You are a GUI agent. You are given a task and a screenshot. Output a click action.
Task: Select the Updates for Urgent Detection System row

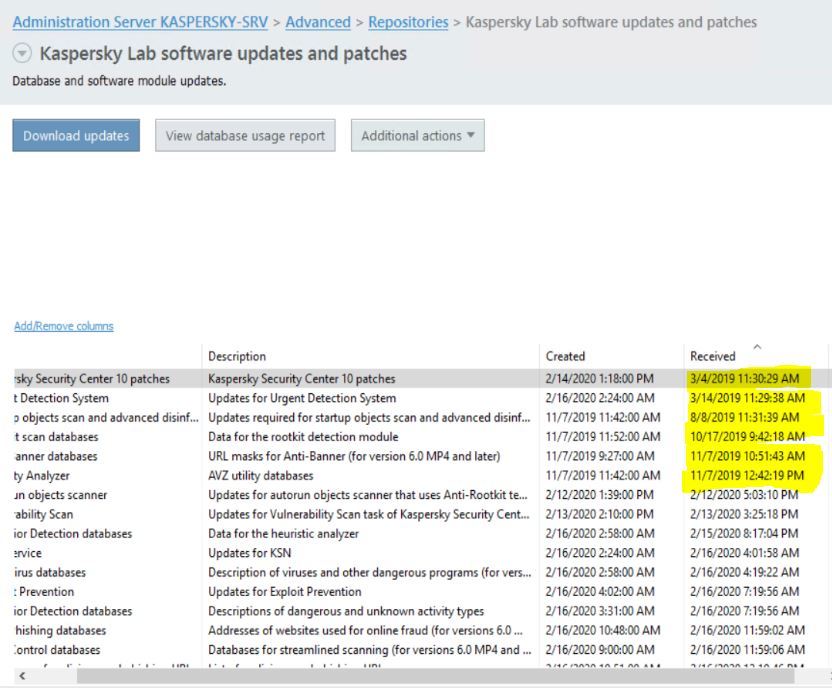(301, 398)
